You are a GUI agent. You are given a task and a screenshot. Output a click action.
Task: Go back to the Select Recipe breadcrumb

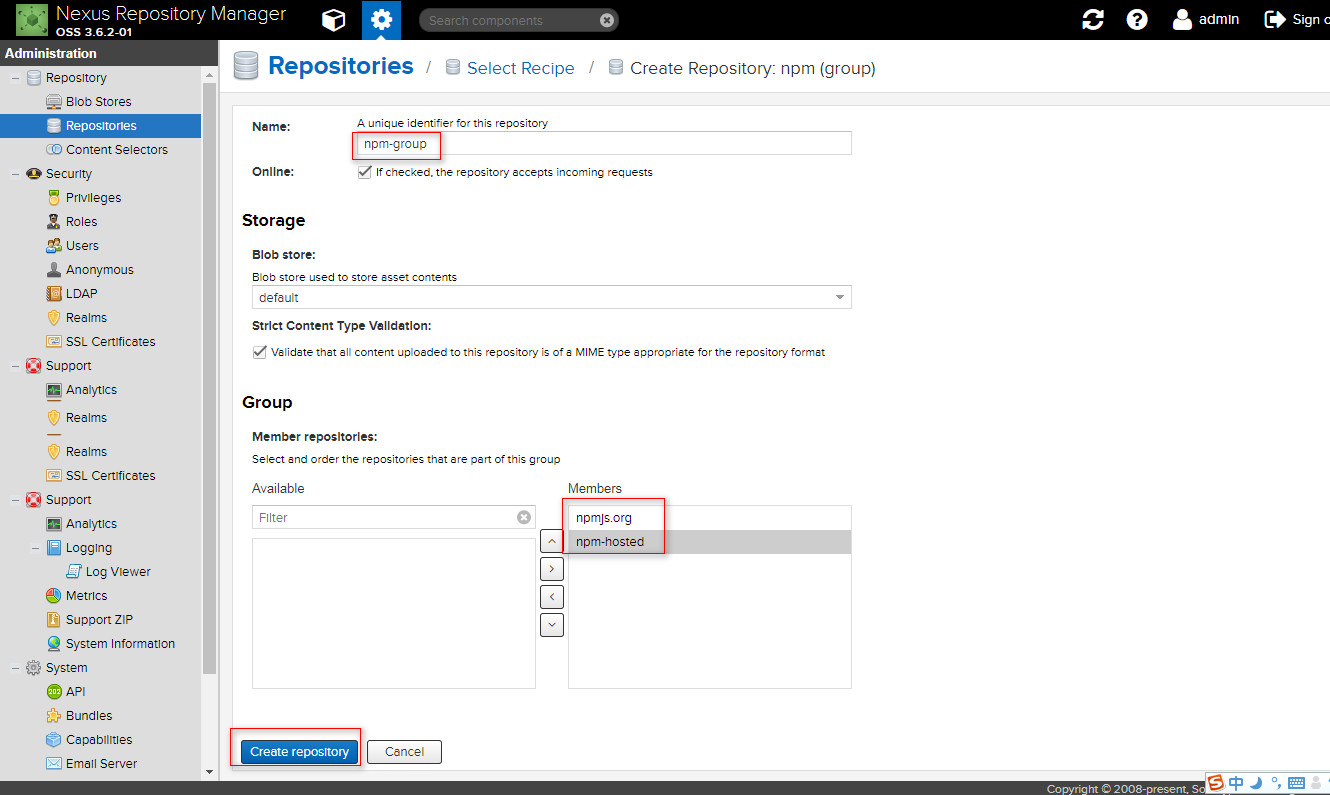coord(520,68)
